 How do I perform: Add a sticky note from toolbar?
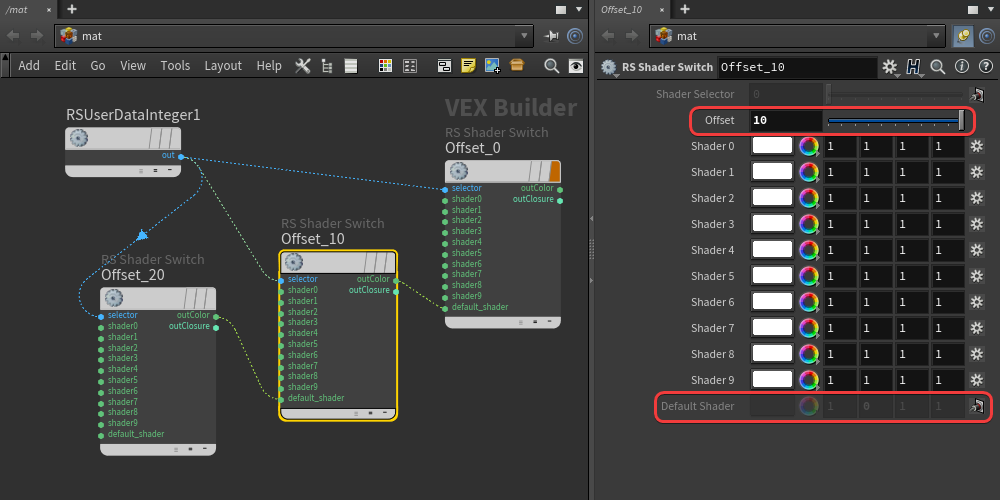click(468, 66)
